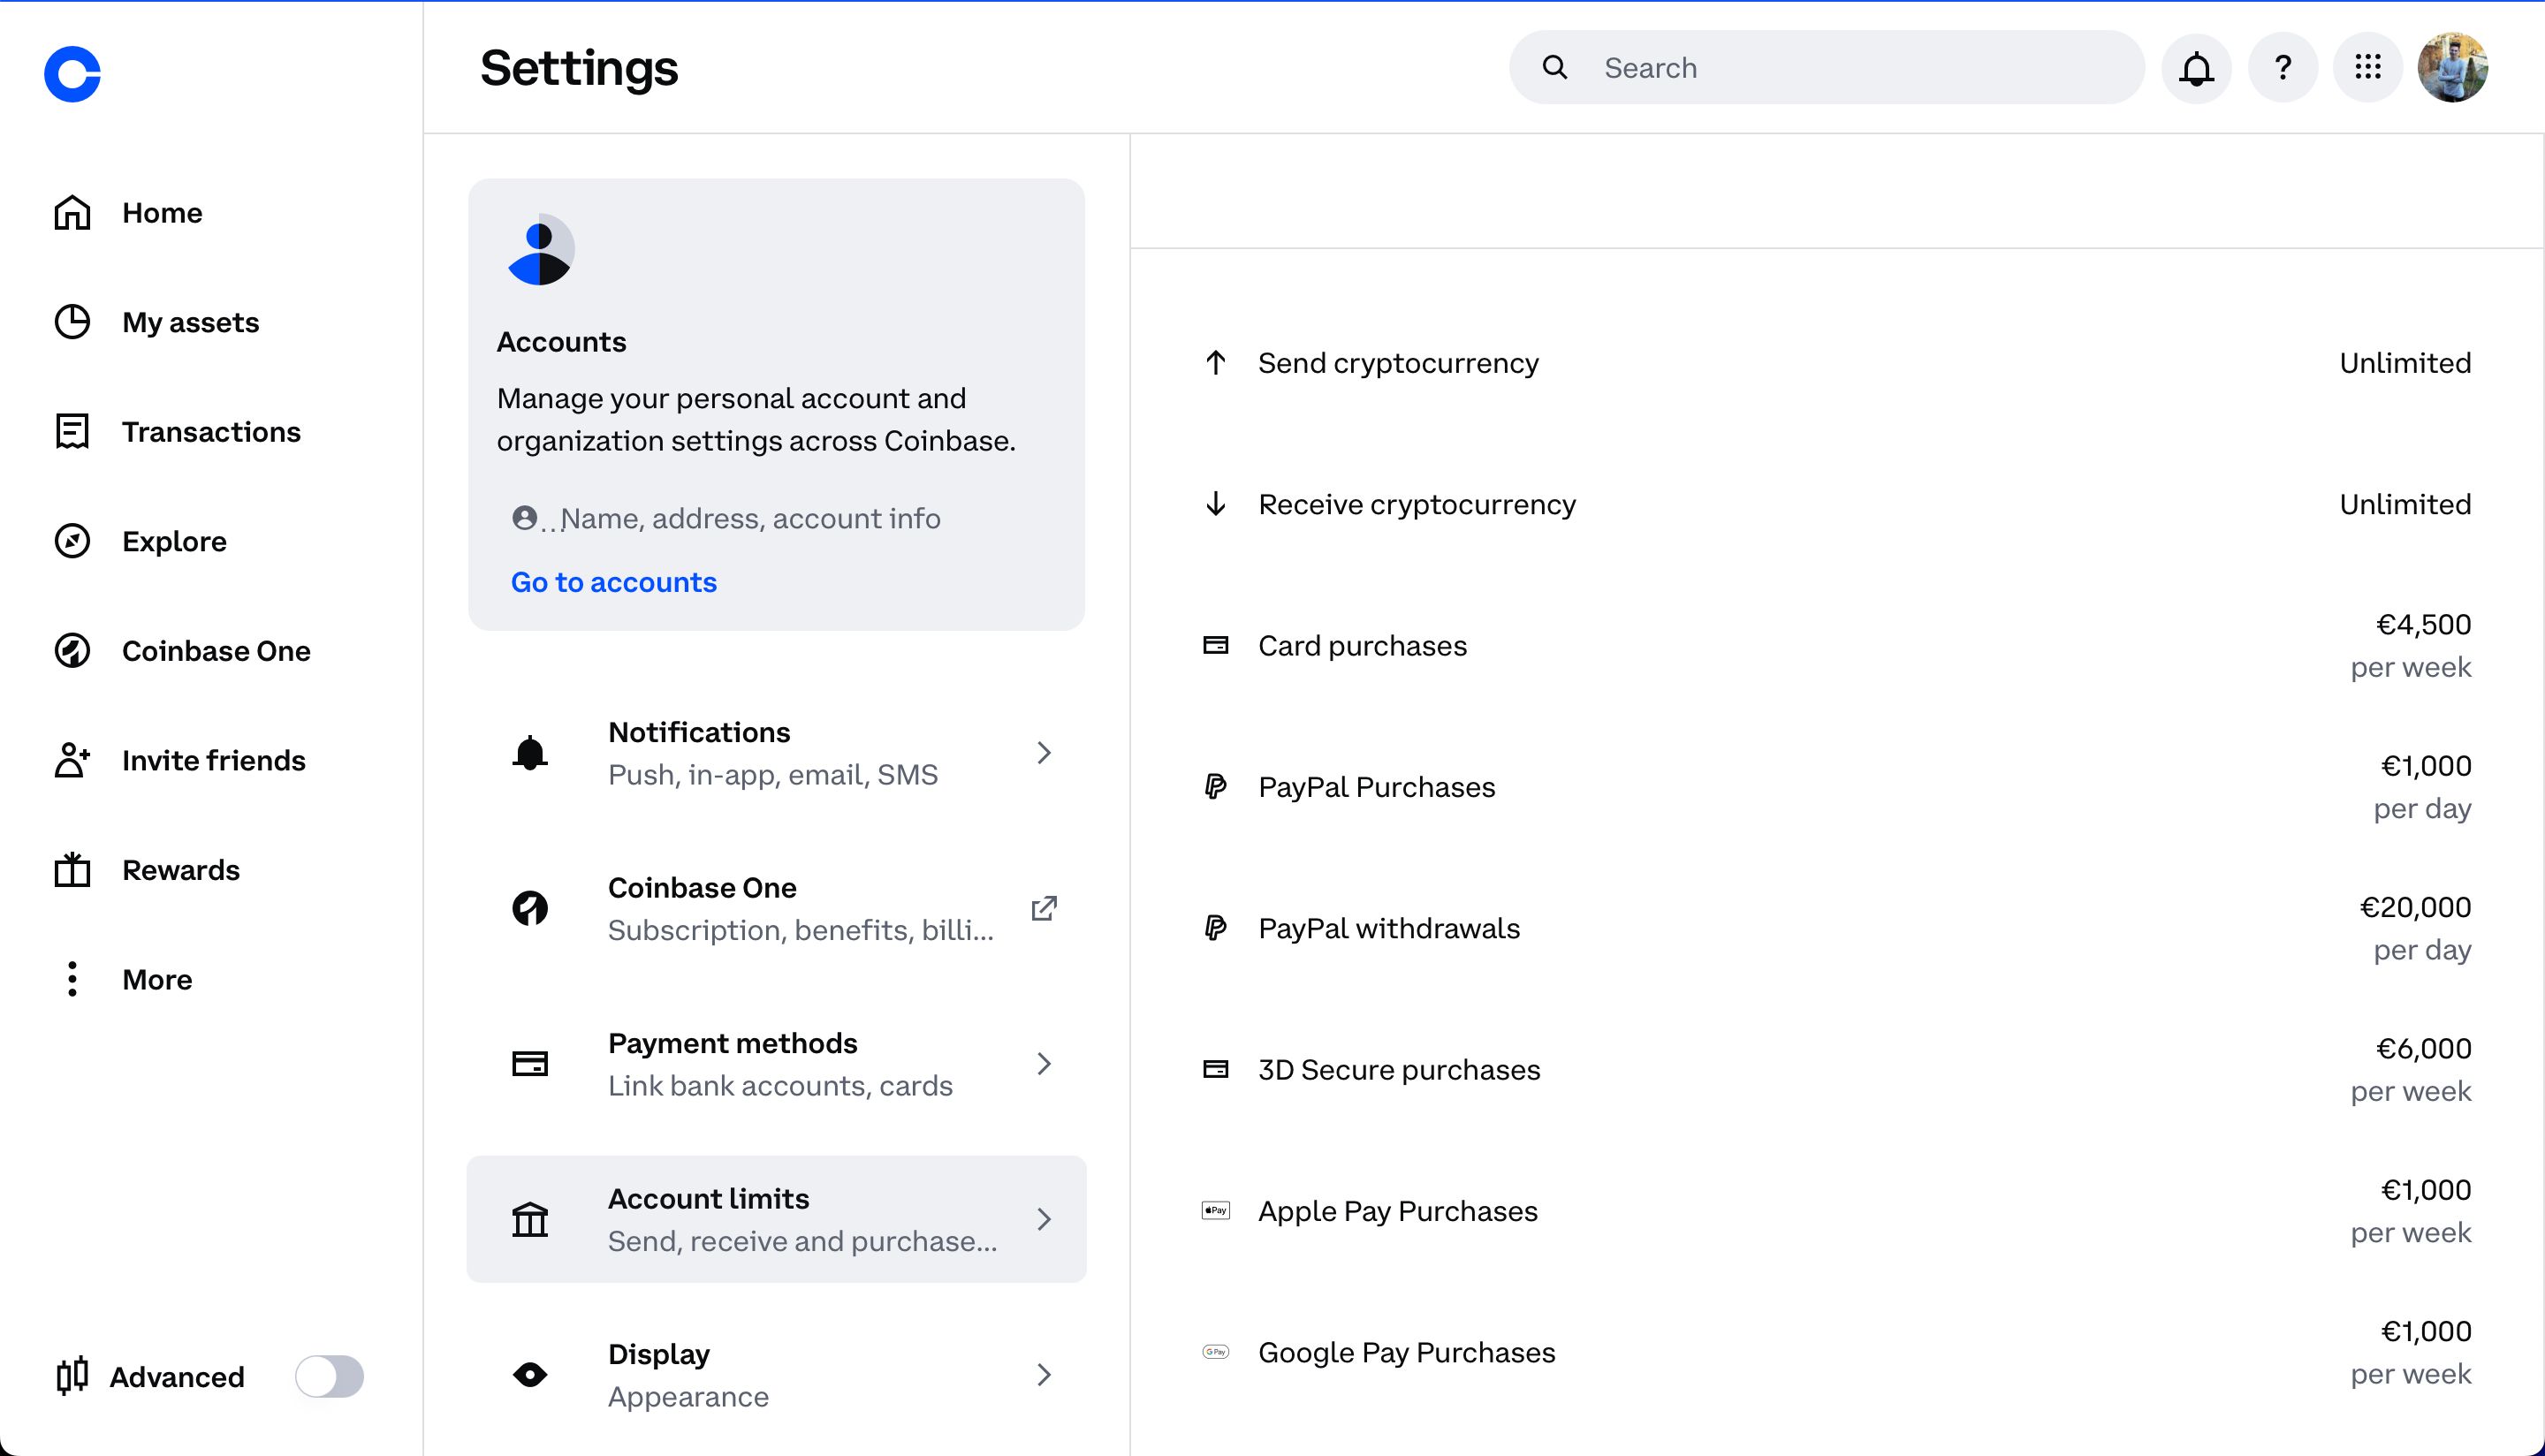
Task: Click Display eye icon
Action: point(530,1374)
